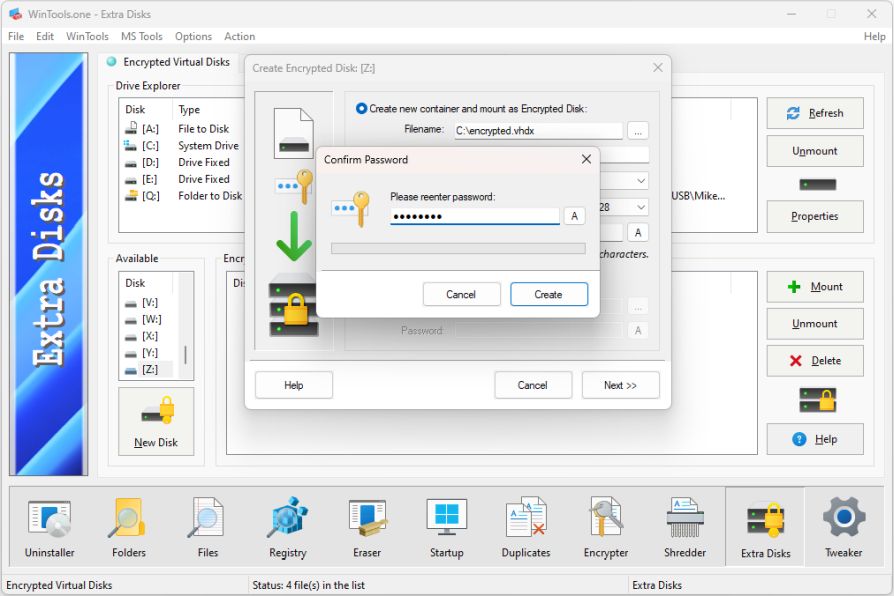This screenshot has width=894, height=596.
Task: Open the Options menu
Action: (193, 37)
